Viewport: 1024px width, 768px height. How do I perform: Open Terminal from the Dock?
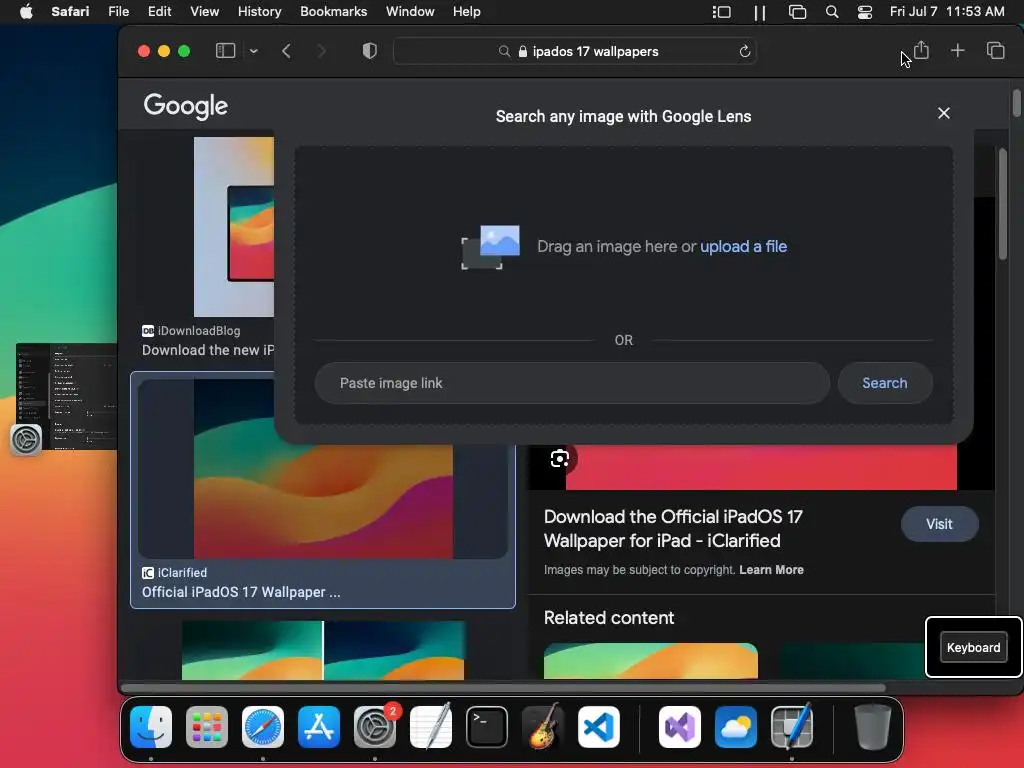487,727
